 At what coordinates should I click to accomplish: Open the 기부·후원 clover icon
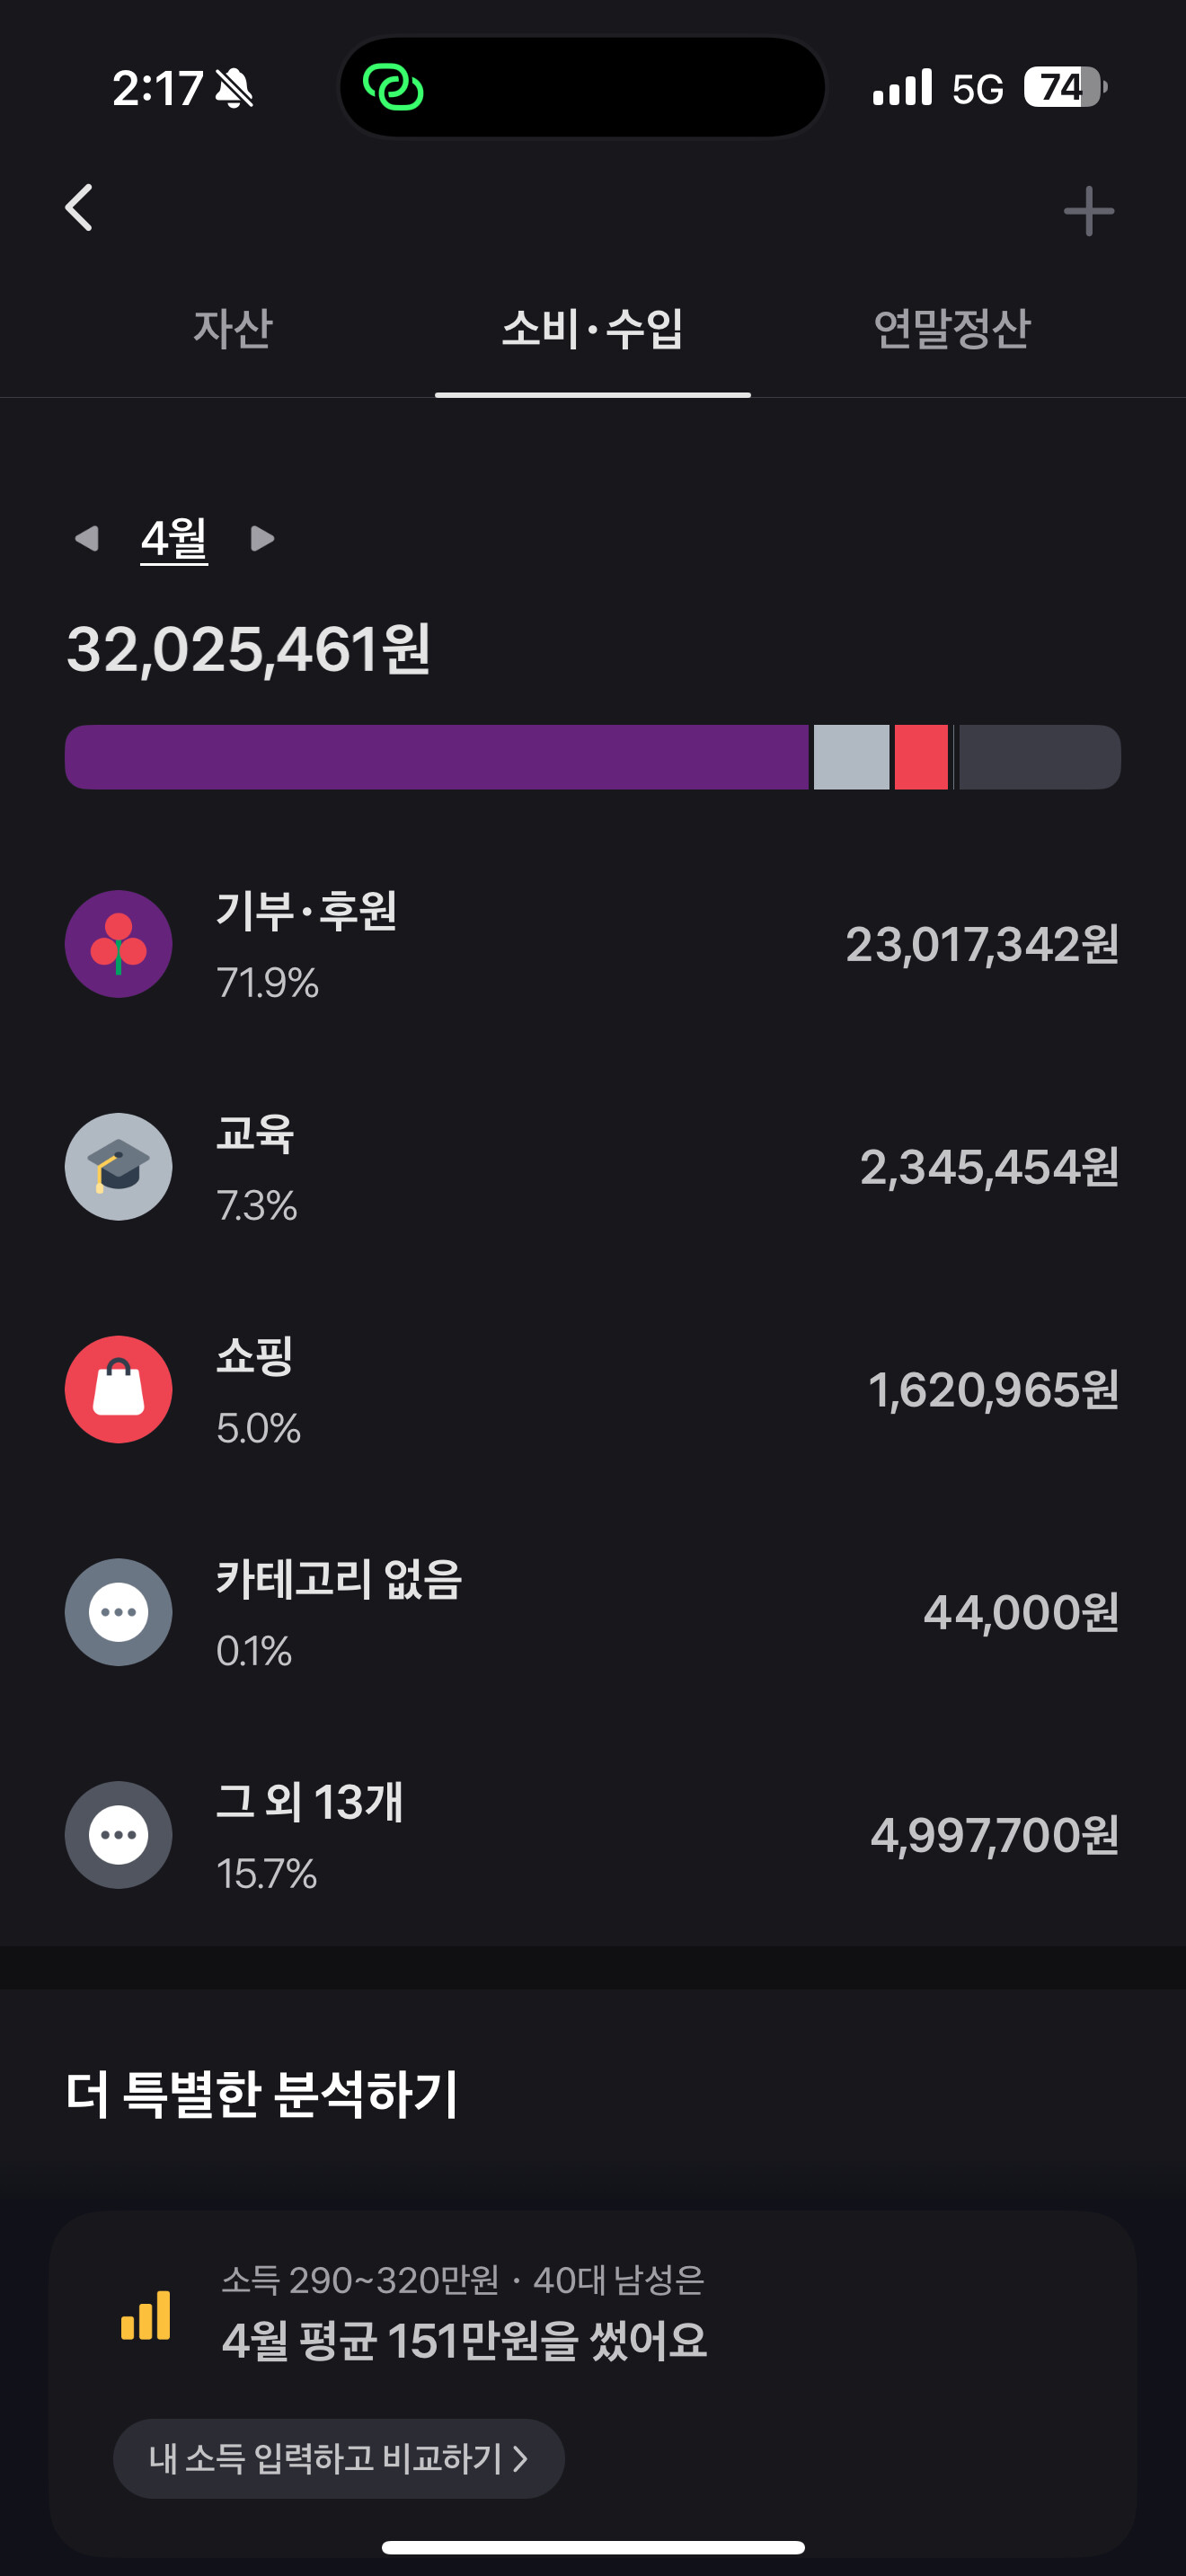click(118, 944)
